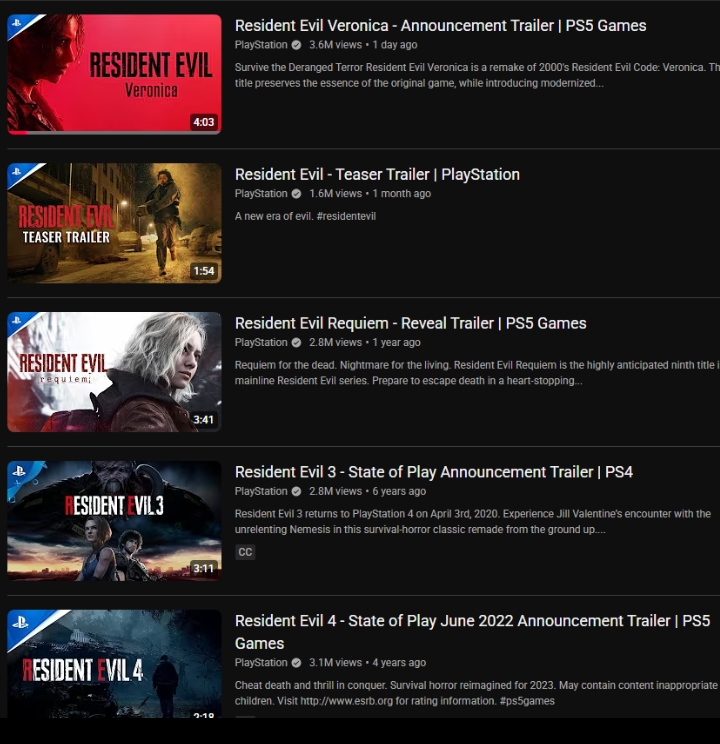Open Resident Evil Teaser Trailer thumbnail
The height and width of the screenshot is (744, 720).
click(114, 223)
